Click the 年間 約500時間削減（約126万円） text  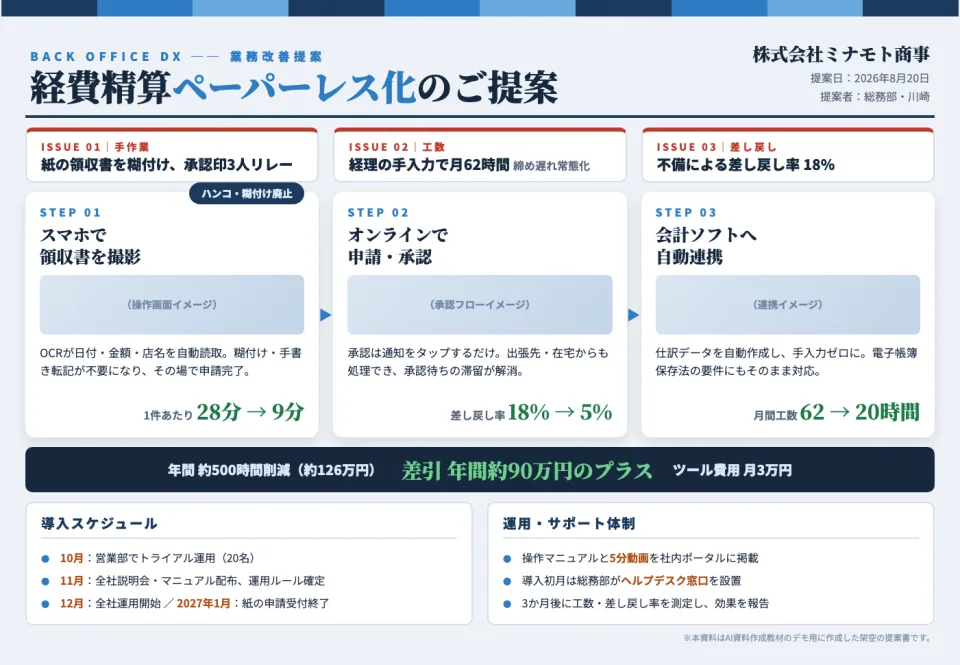[271, 470]
